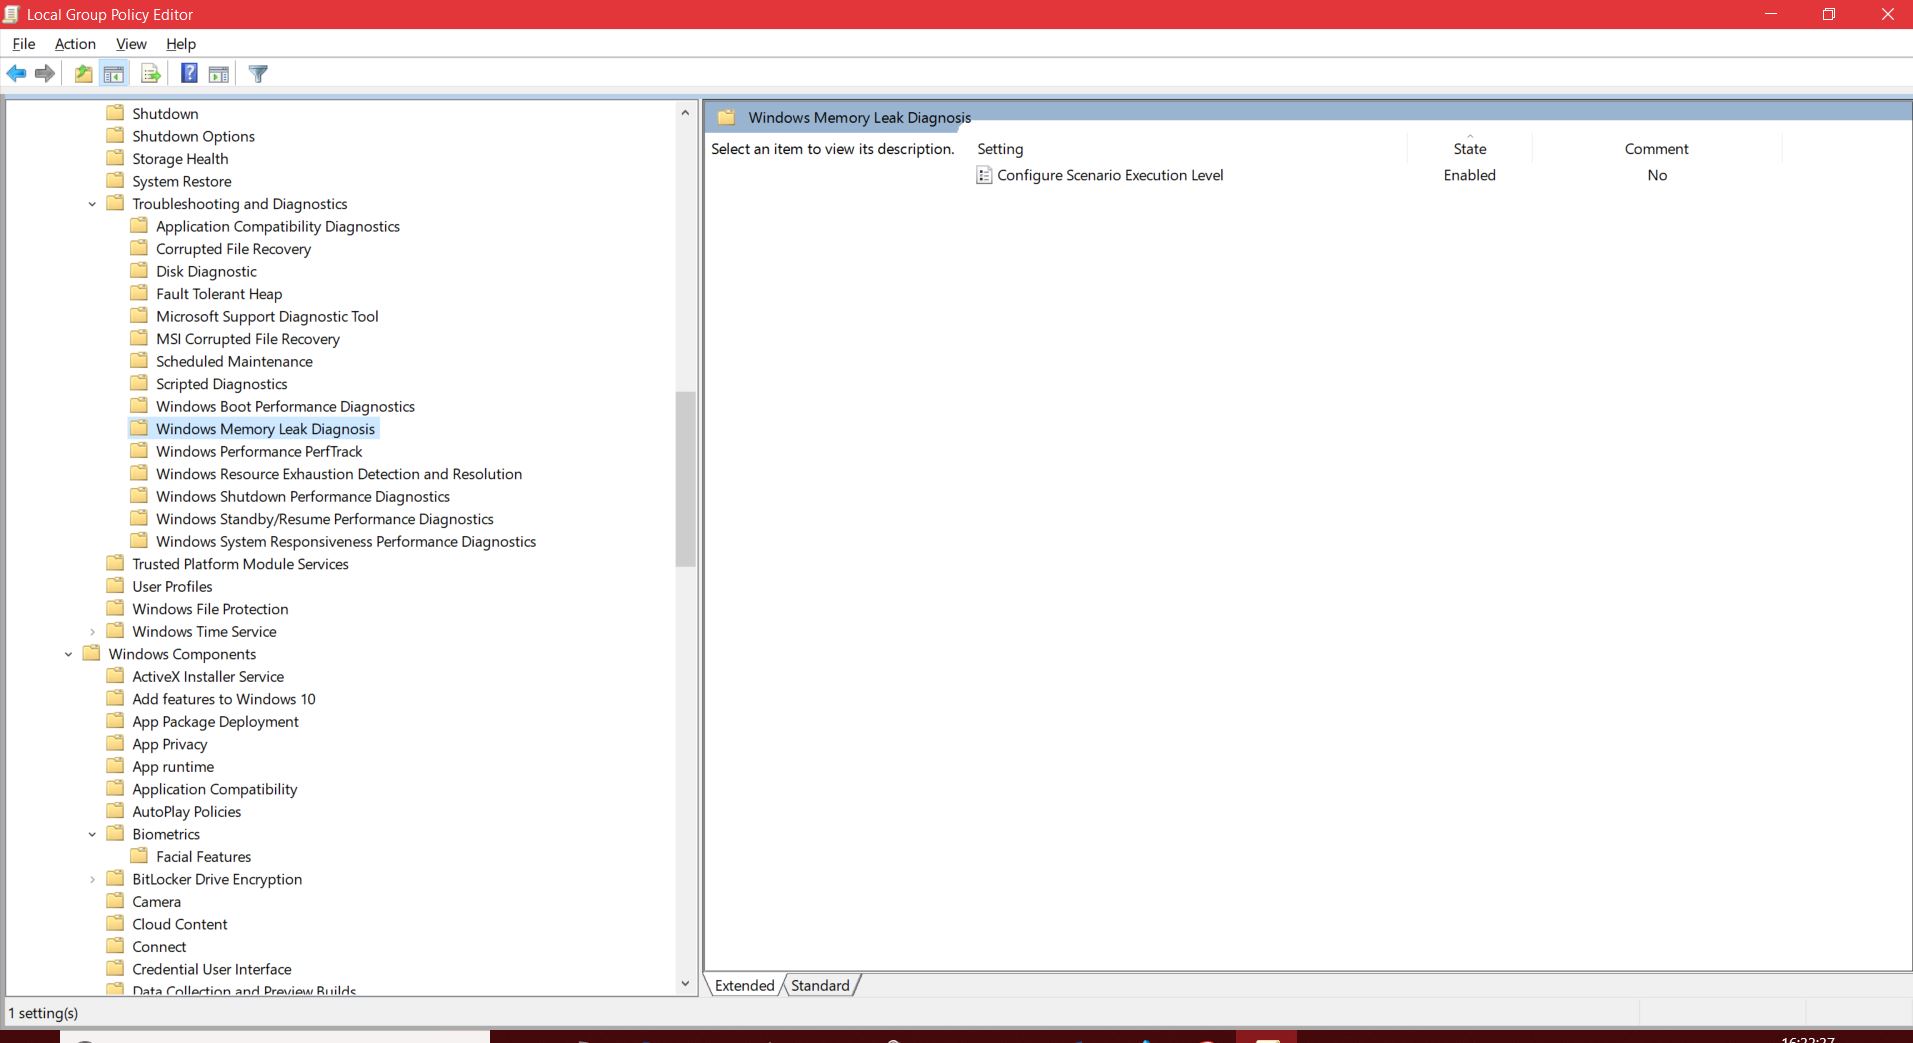
Task: Click the Forward arrow toolbar icon
Action: (45, 74)
